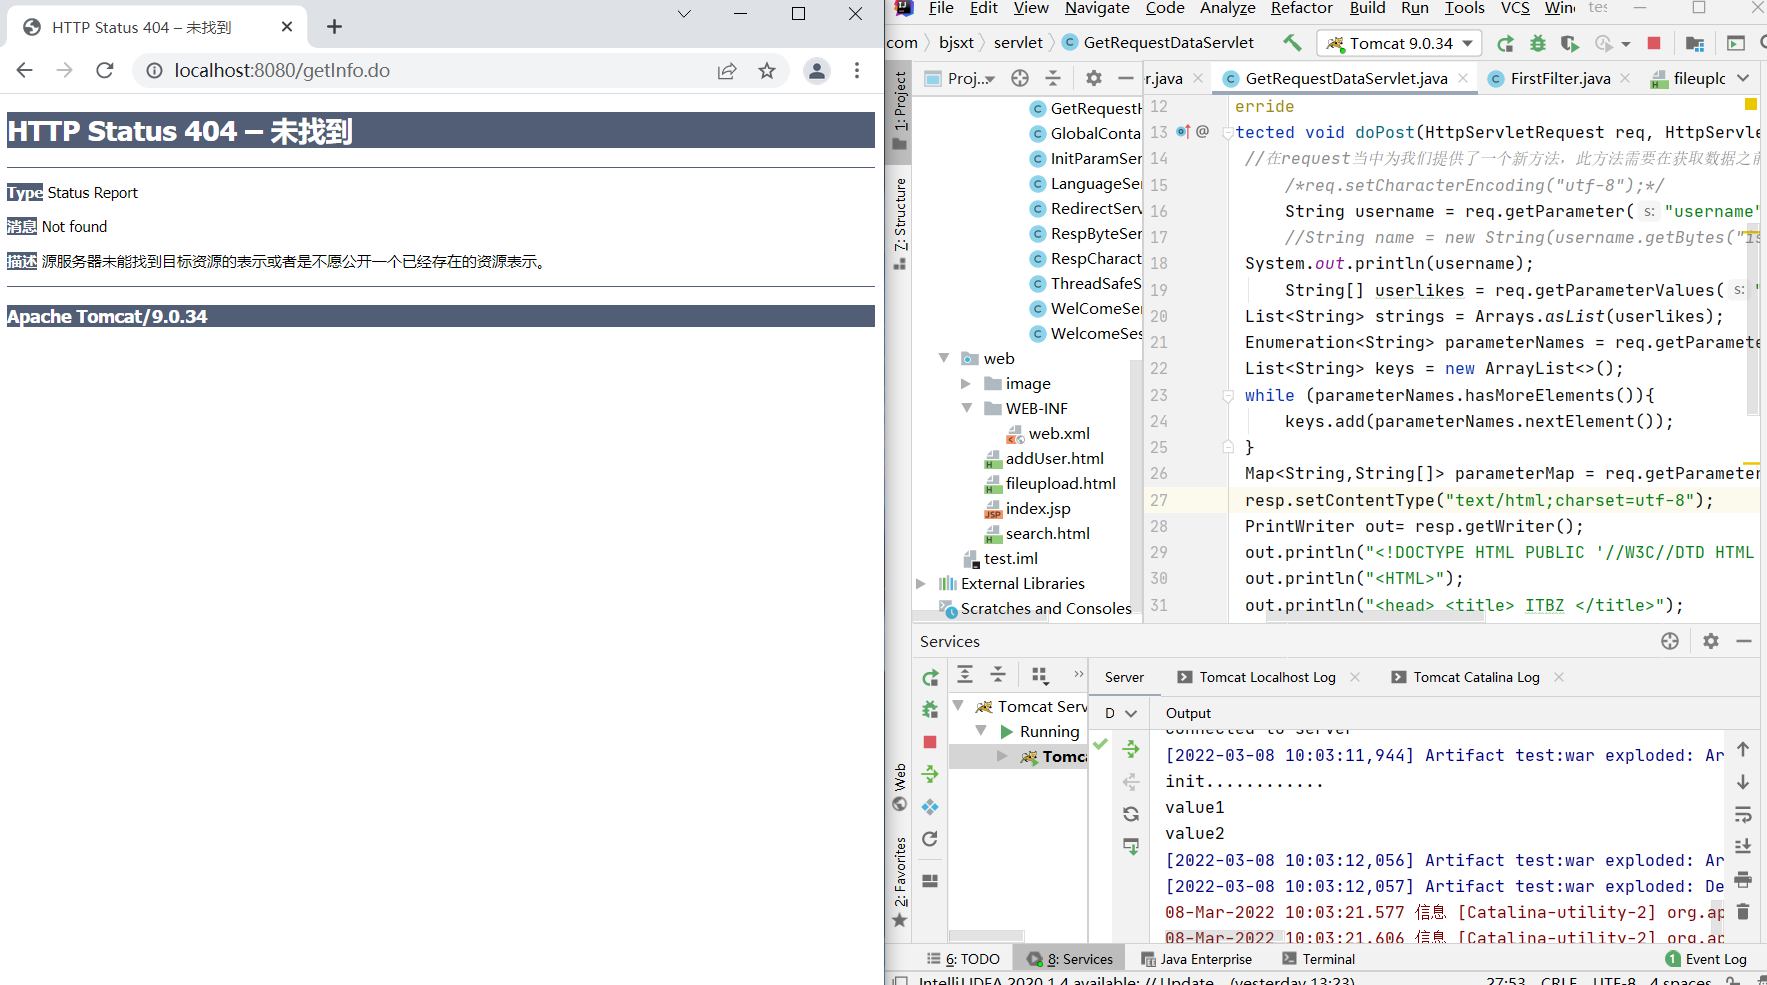The width and height of the screenshot is (1767, 985).
Task: Open the VCS menu
Action: click(1515, 8)
